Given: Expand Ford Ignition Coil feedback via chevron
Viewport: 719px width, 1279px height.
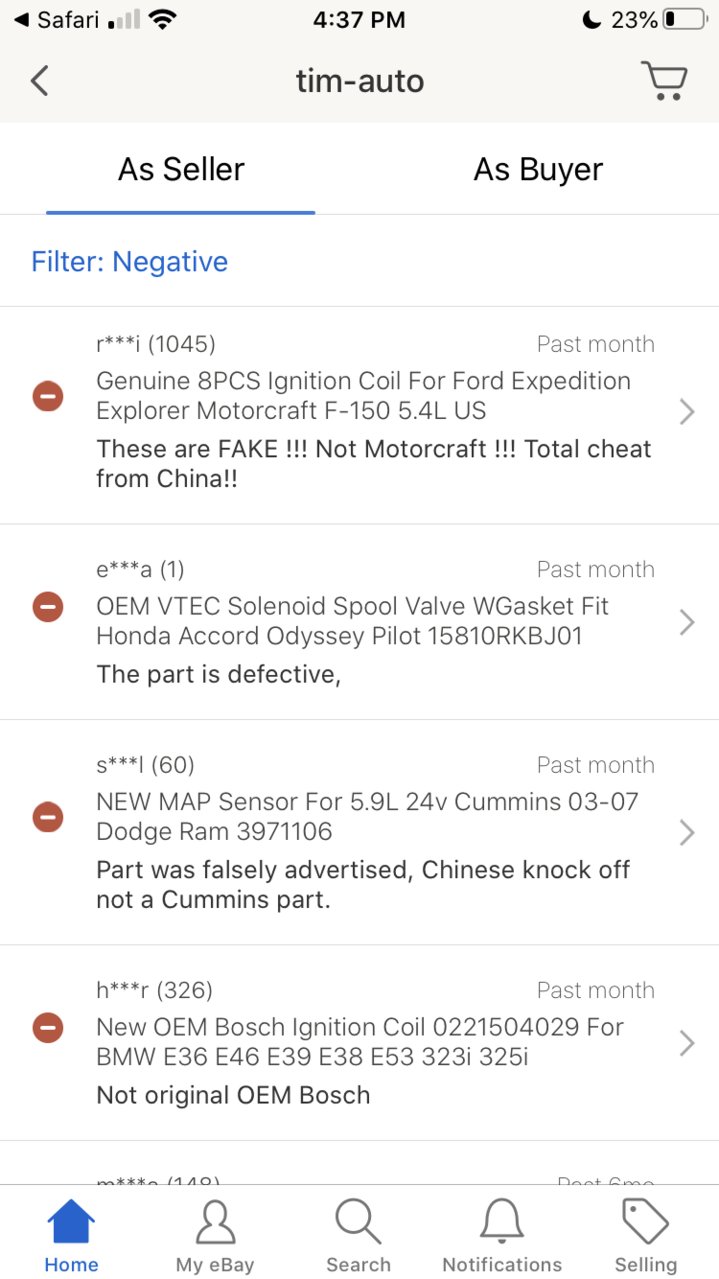Looking at the screenshot, I should [687, 411].
